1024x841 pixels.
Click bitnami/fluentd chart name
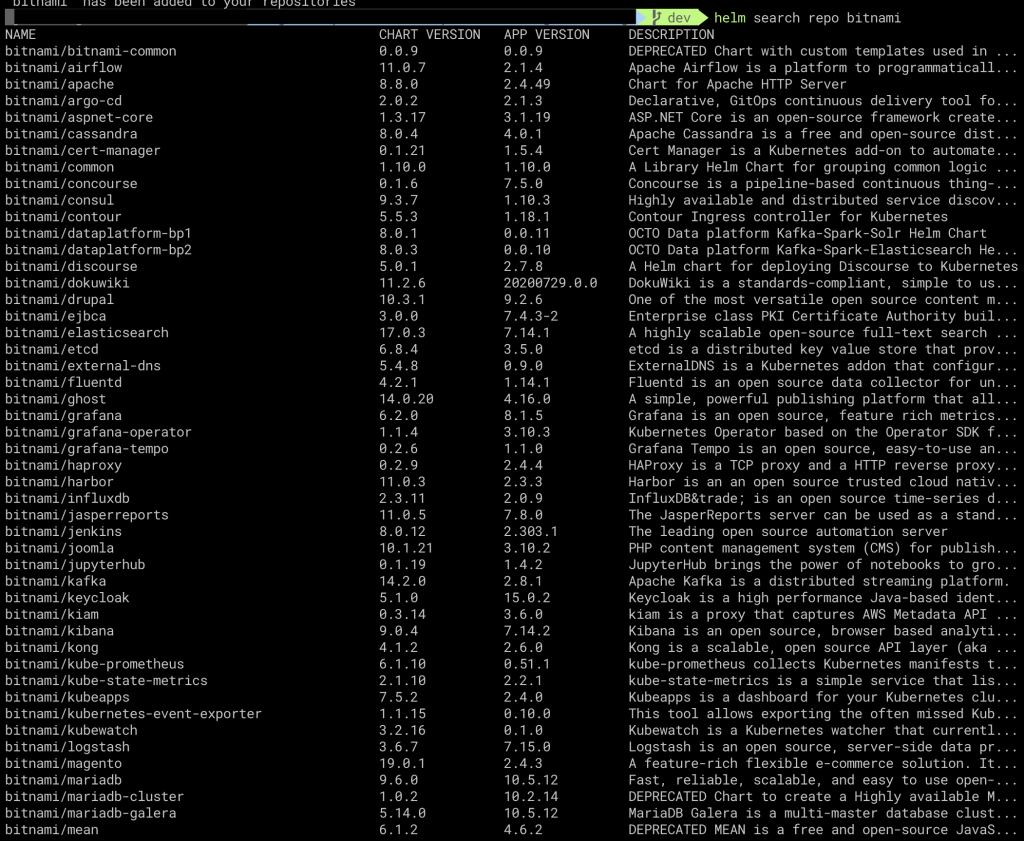pos(63,383)
